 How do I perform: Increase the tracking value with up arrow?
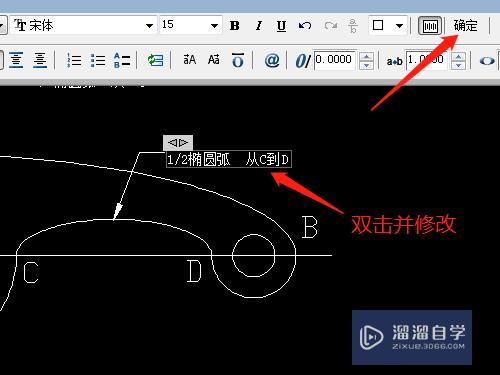click(x=458, y=57)
